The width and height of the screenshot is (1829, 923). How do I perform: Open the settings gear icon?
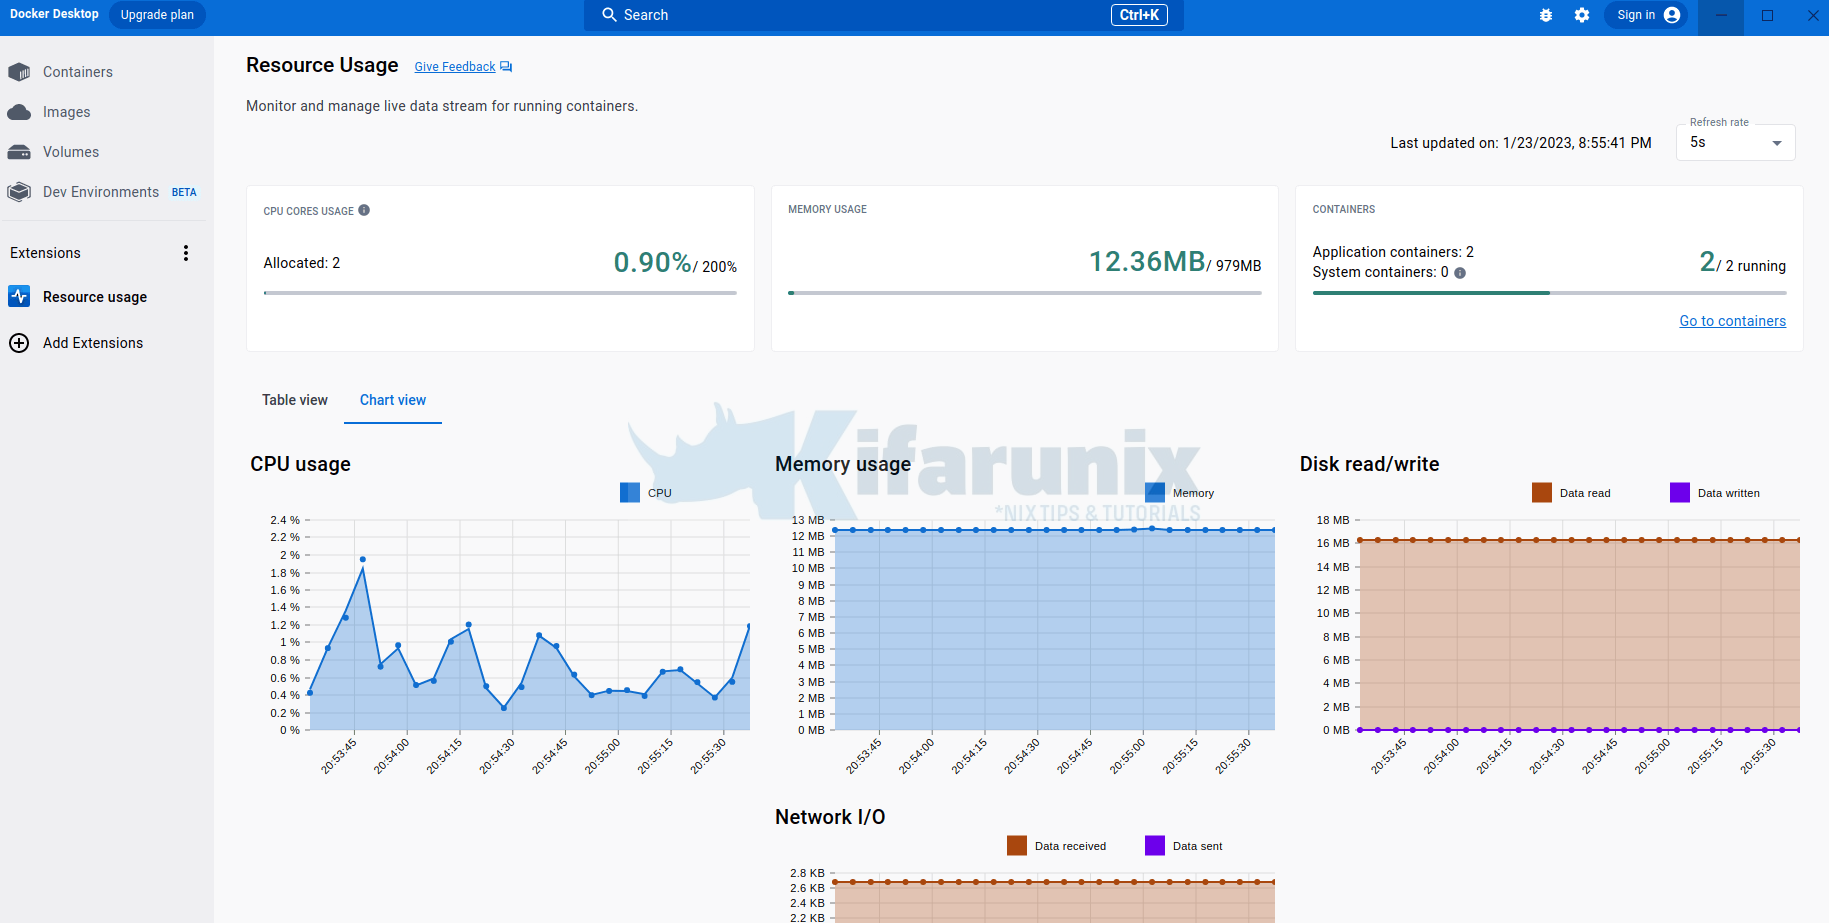coord(1581,15)
